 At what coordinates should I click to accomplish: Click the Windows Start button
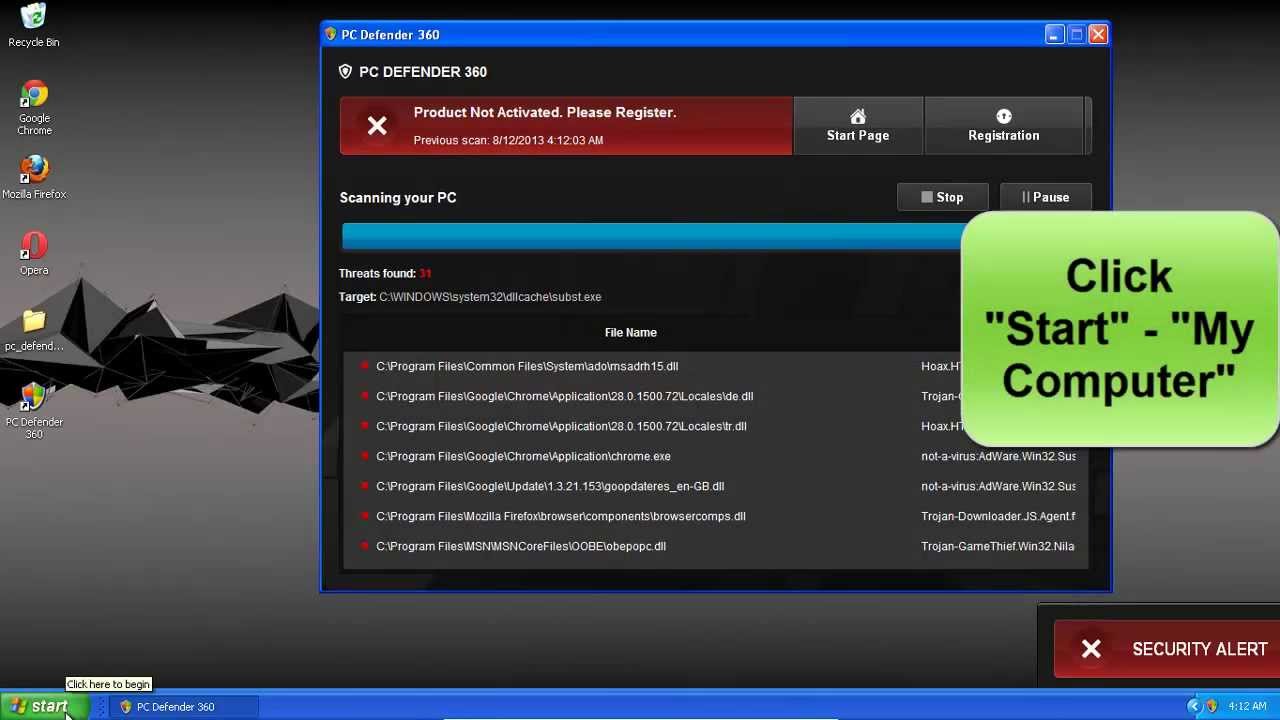[x=45, y=707]
